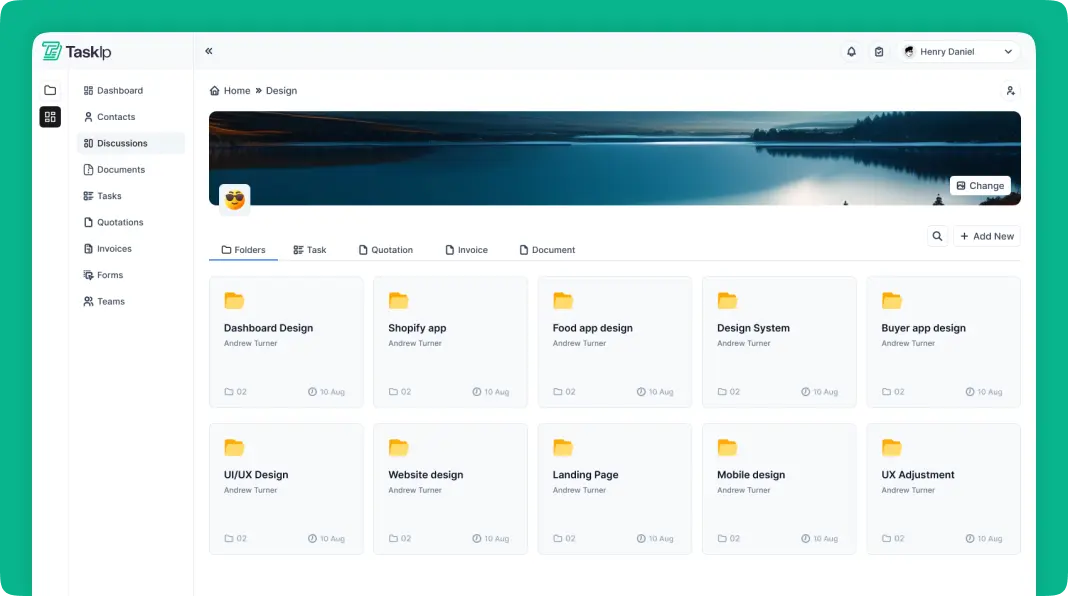
Task: Open the Dashboard Design folder card
Action: coord(286,340)
